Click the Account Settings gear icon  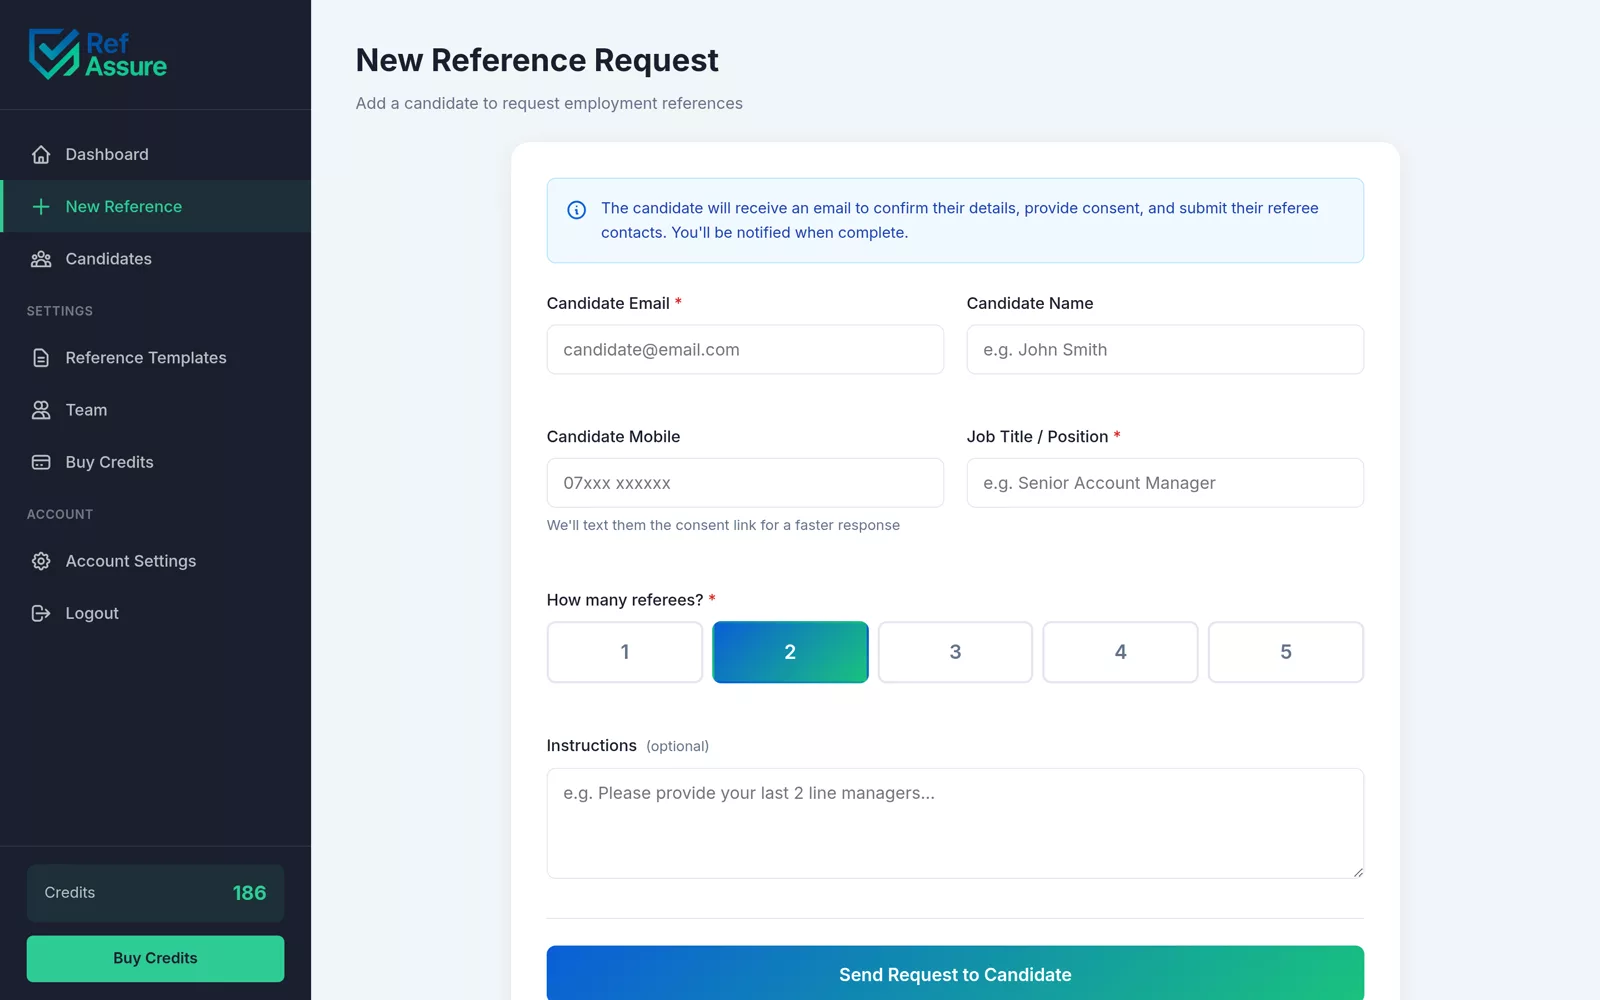(41, 561)
